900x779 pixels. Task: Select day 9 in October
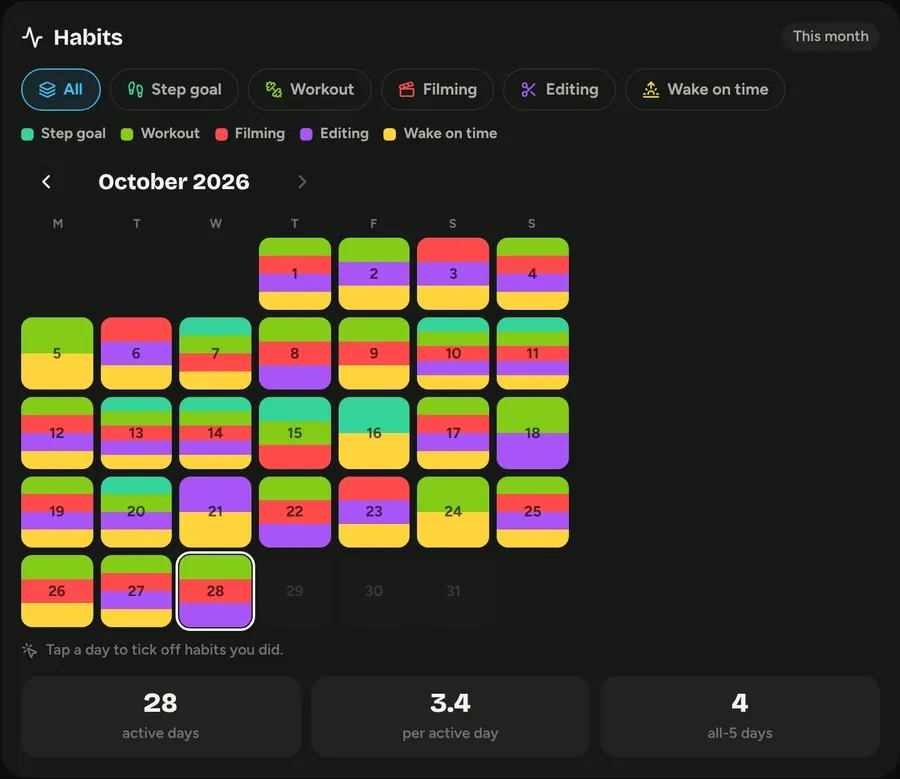coord(374,353)
